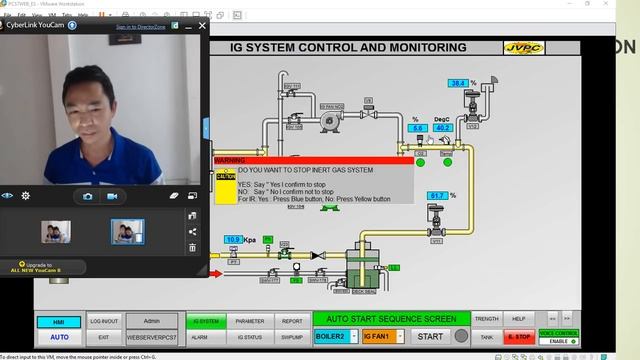The height and width of the screenshot is (360, 640).
Task: Toggle the HMI mode button
Action: coord(59,322)
